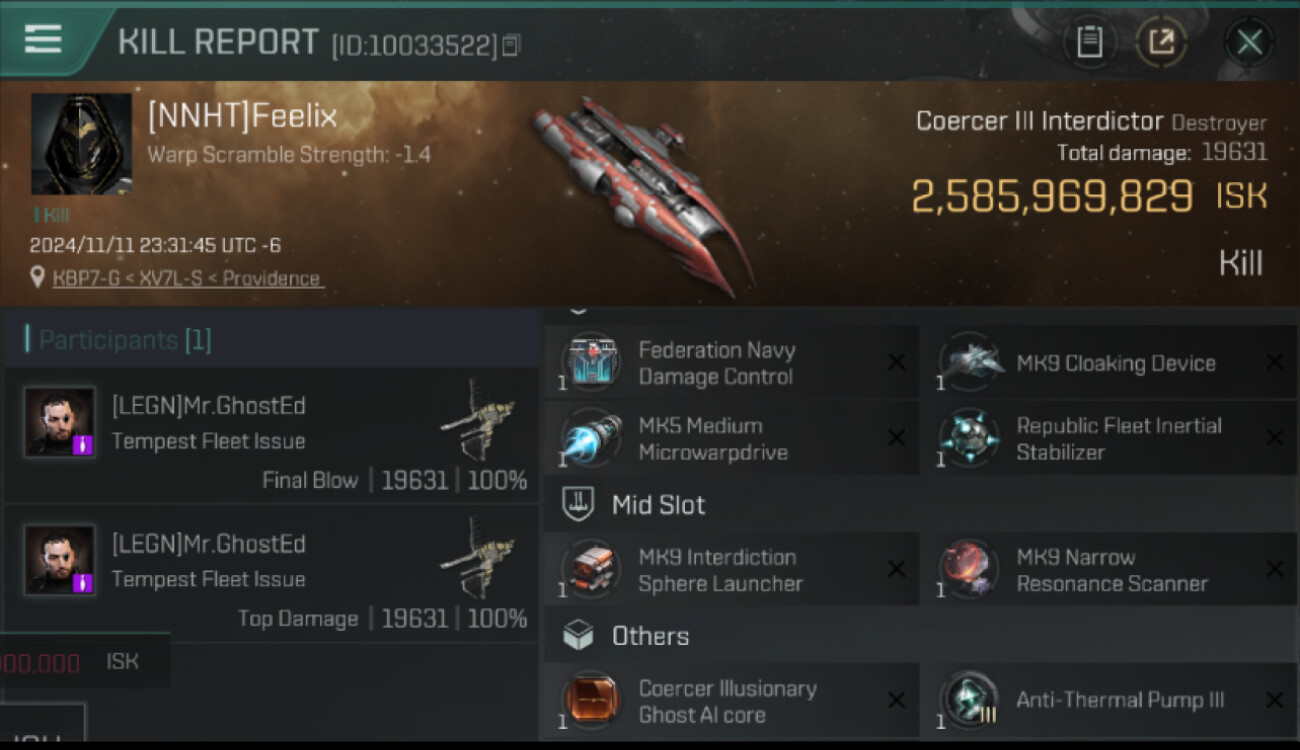Tap the Anti-Thermal Pump III rig
Image resolution: width=1300 pixels, height=750 pixels.
click(1109, 702)
